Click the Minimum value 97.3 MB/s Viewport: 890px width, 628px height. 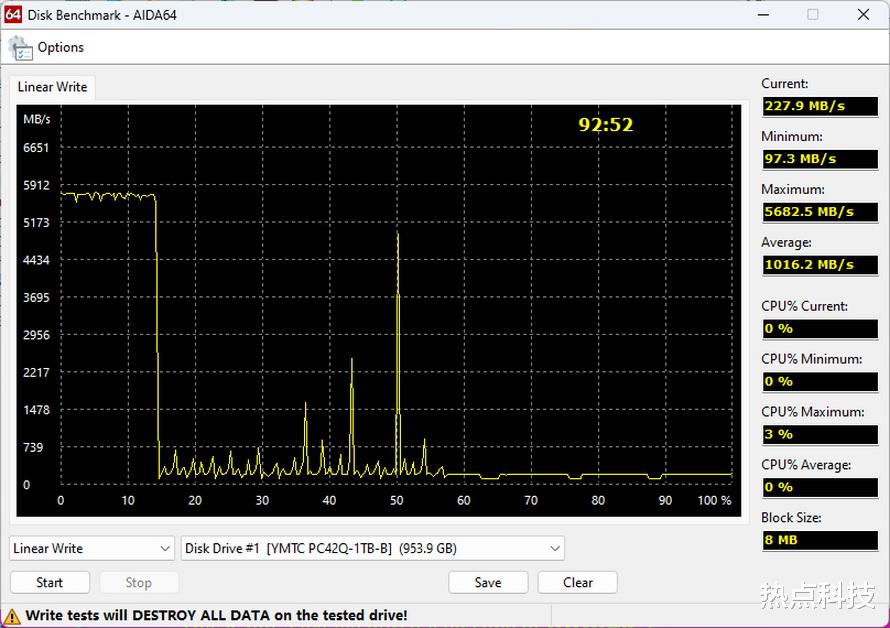820,159
